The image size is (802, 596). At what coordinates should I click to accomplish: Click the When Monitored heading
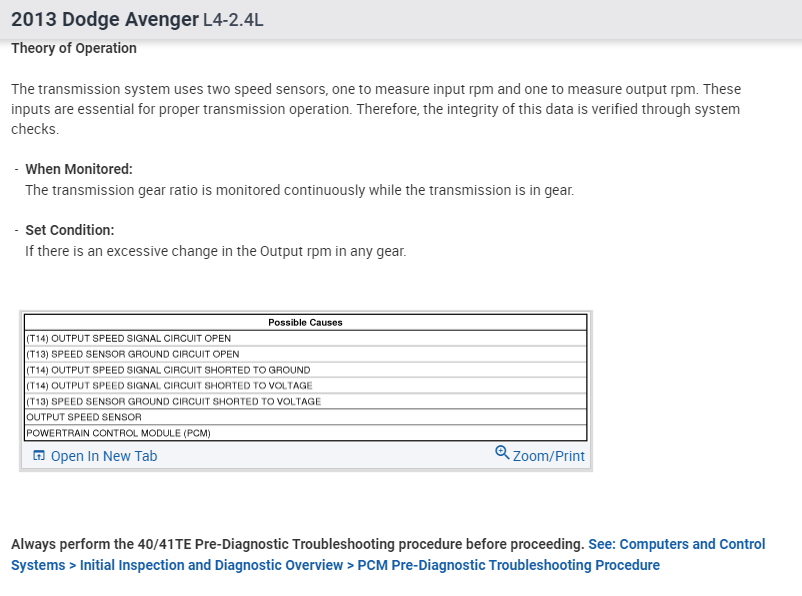coord(79,169)
